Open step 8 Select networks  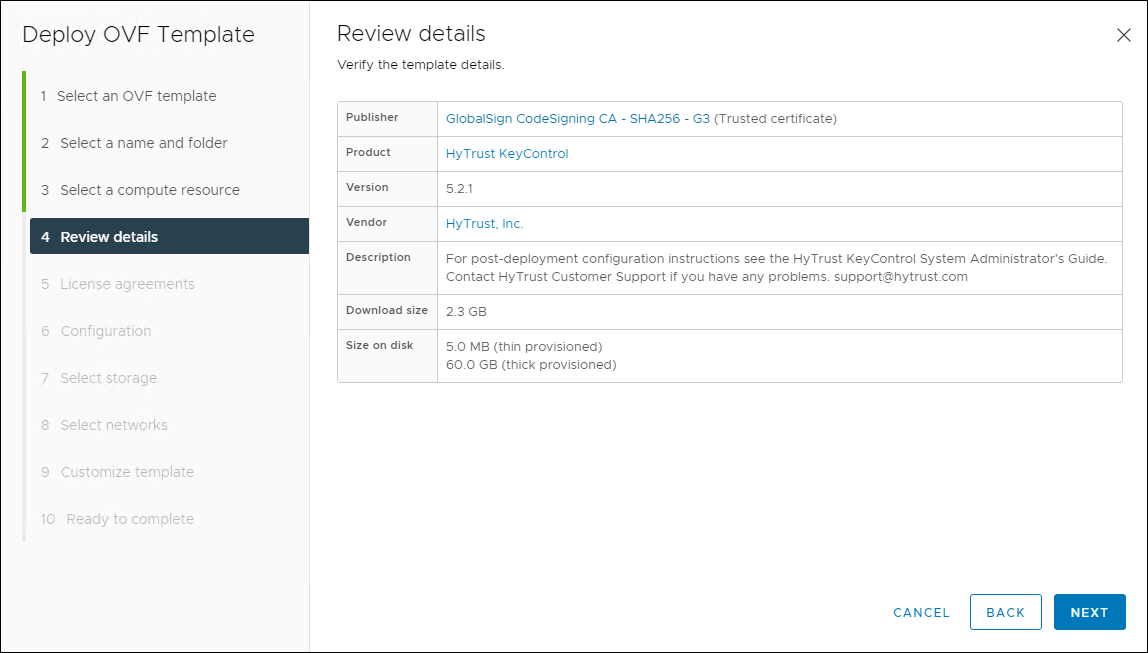(x=105, y=425)
